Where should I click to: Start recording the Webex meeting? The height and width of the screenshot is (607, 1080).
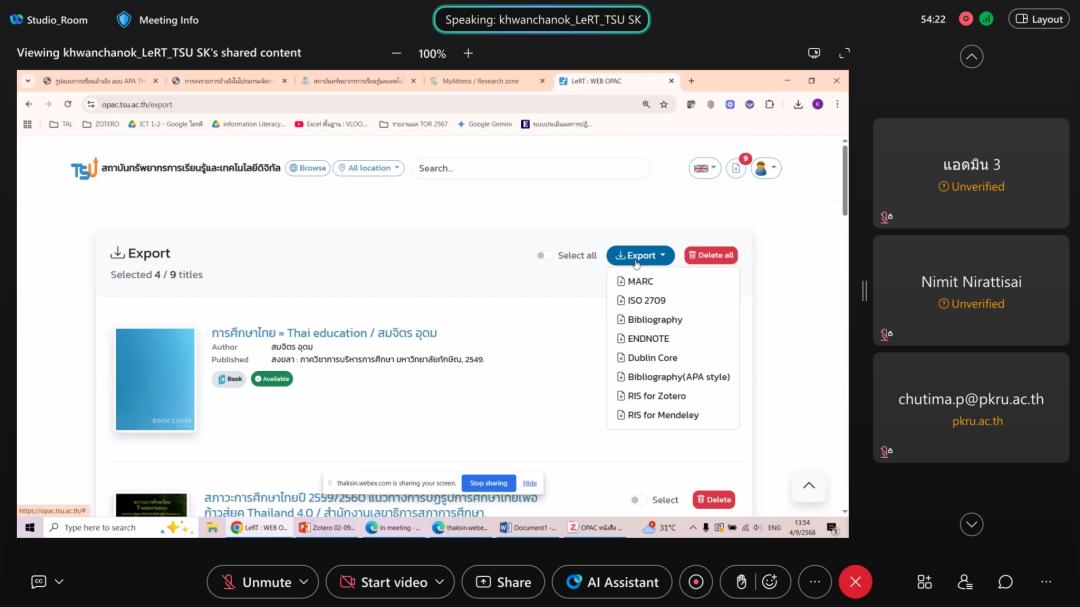point(696,582)
